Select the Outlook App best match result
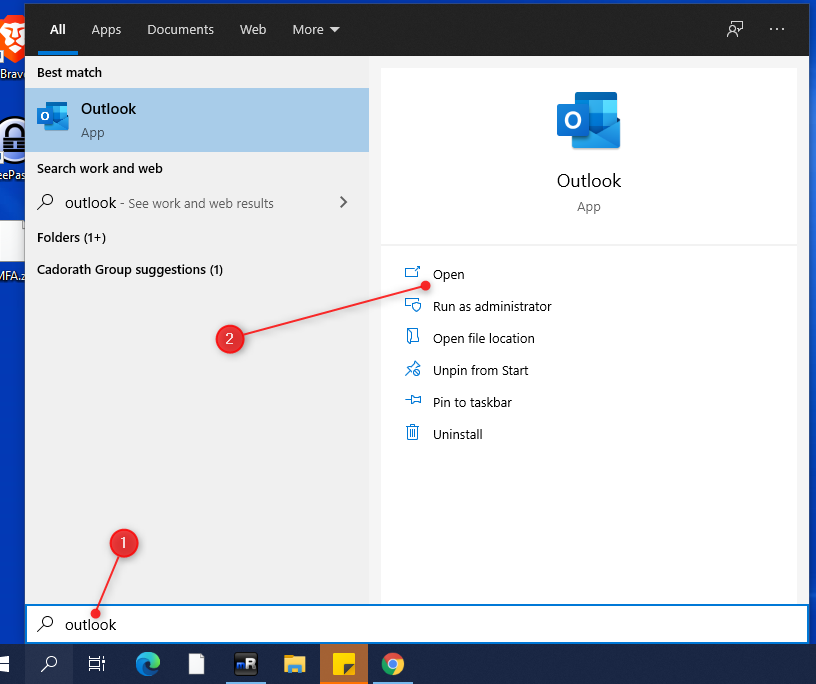Screen dimensions: 816x684 coord(197,120)
